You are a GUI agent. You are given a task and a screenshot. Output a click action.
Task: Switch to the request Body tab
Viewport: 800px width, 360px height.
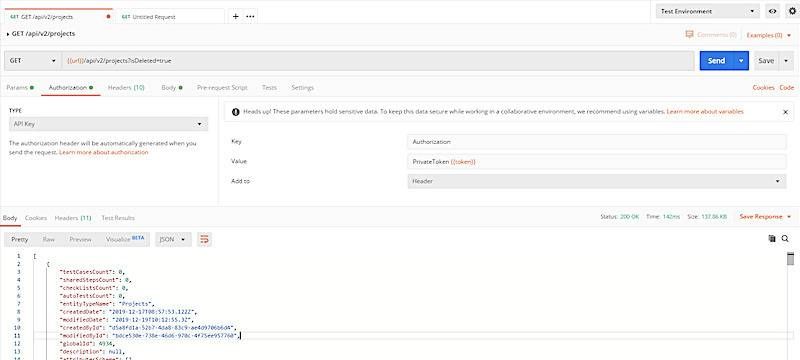(171, 88)
